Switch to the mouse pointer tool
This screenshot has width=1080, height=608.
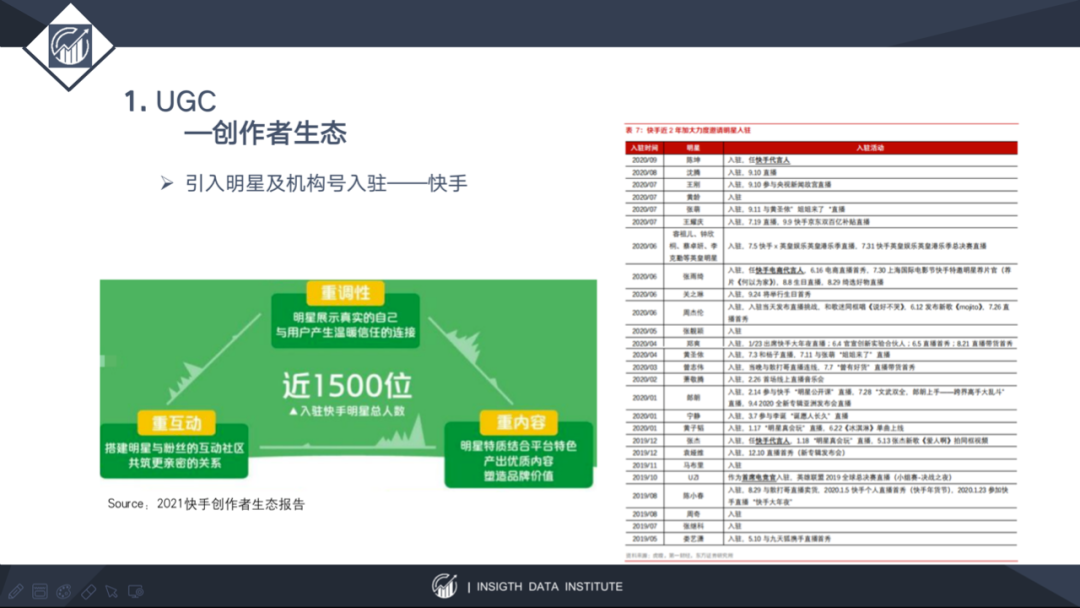click(x=112, y=591)
